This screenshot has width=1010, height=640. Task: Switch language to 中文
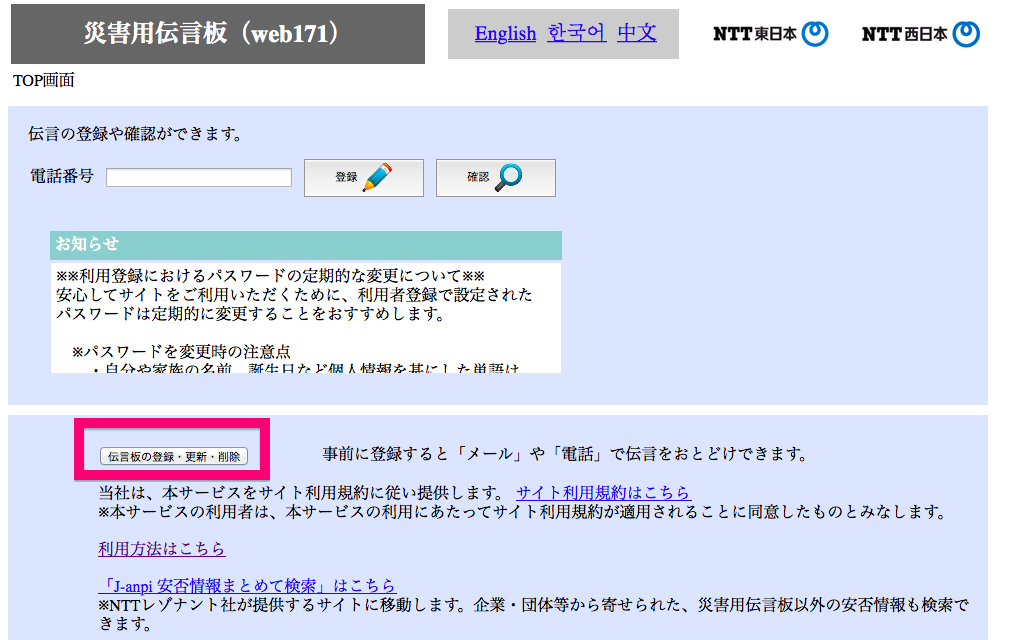pyautogui.click(x=637, y=33)
